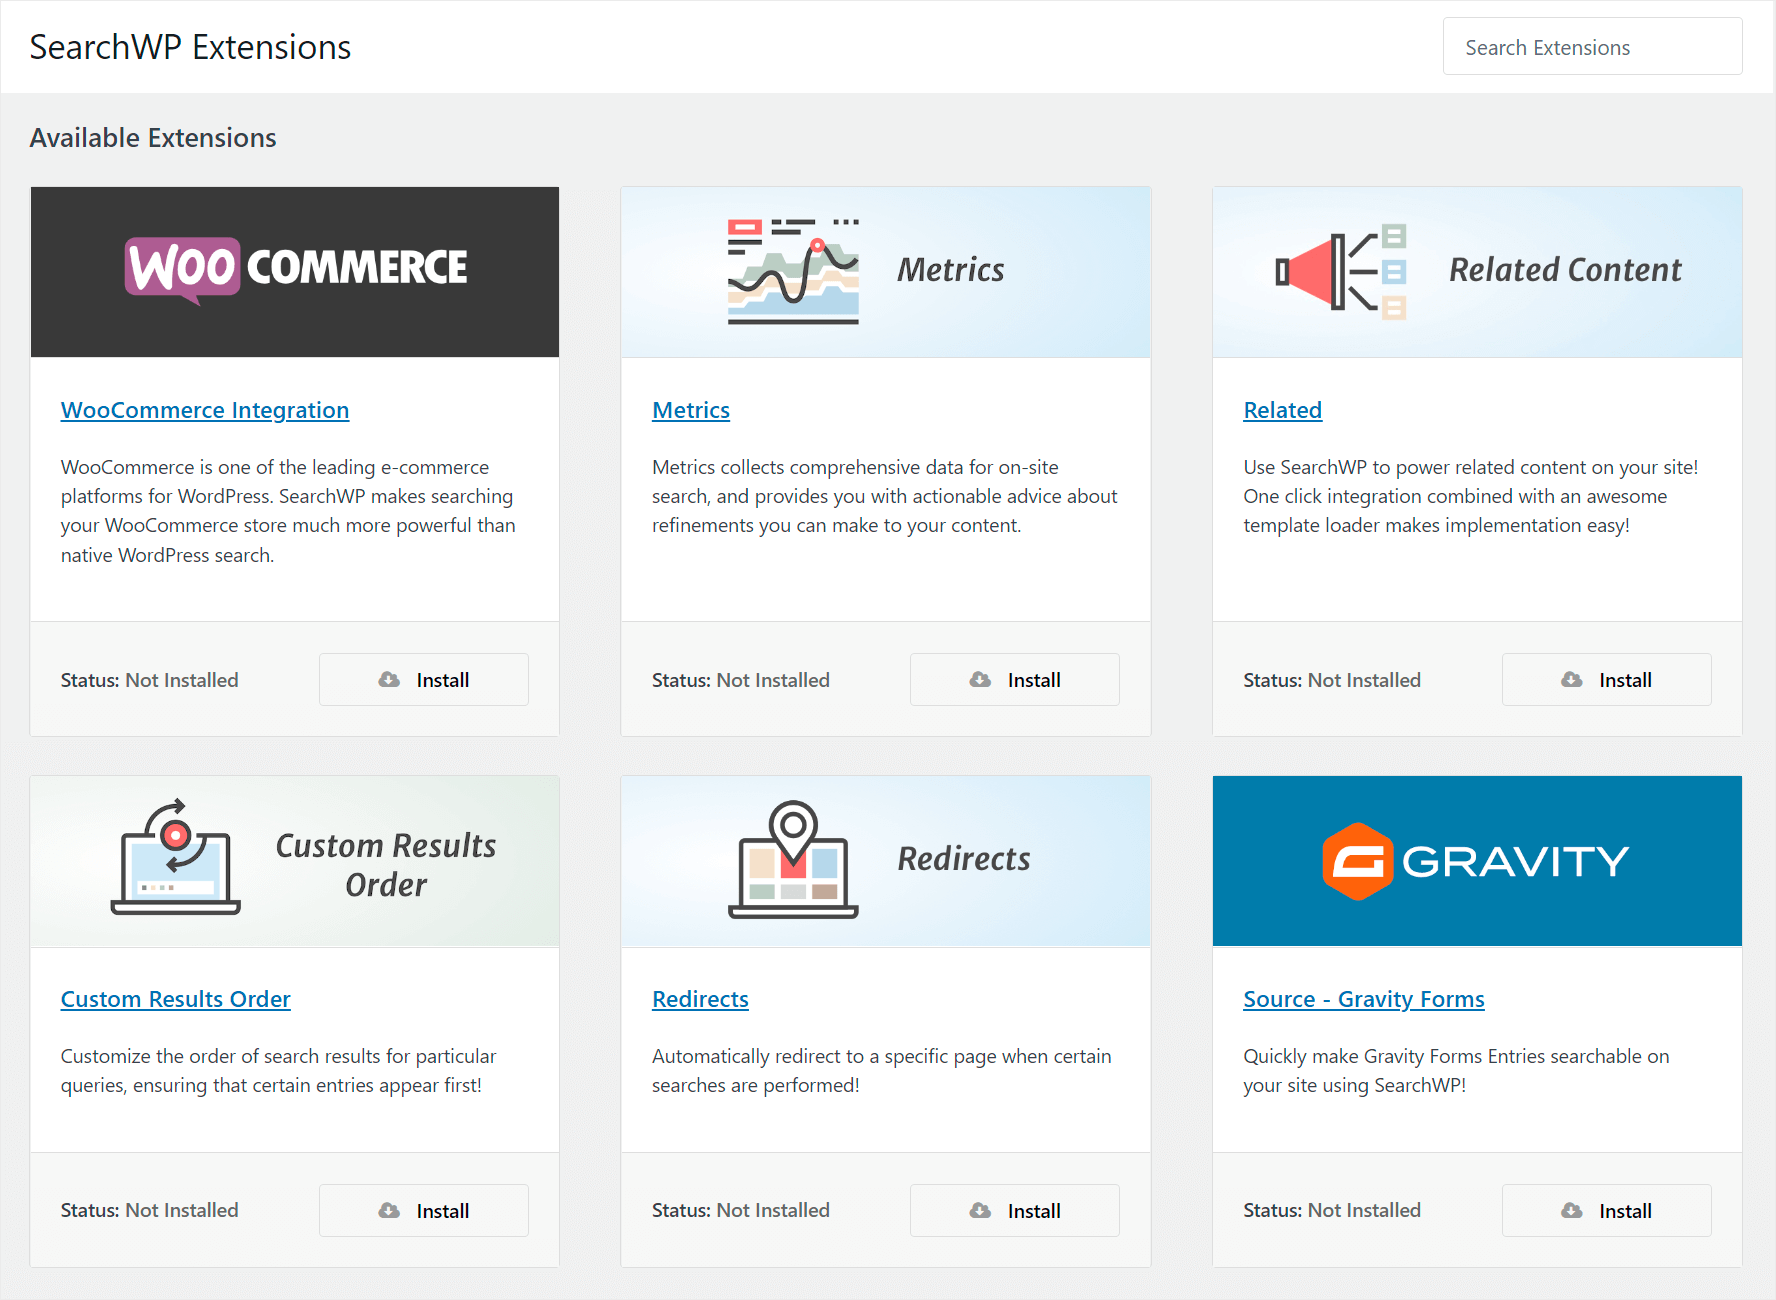Click the Custom Results Order description text
The image size is (1776, 1300).
279,1071
